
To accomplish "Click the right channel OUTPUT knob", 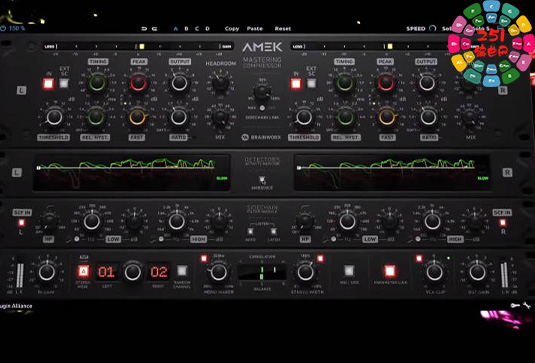I will pos(427,83).
